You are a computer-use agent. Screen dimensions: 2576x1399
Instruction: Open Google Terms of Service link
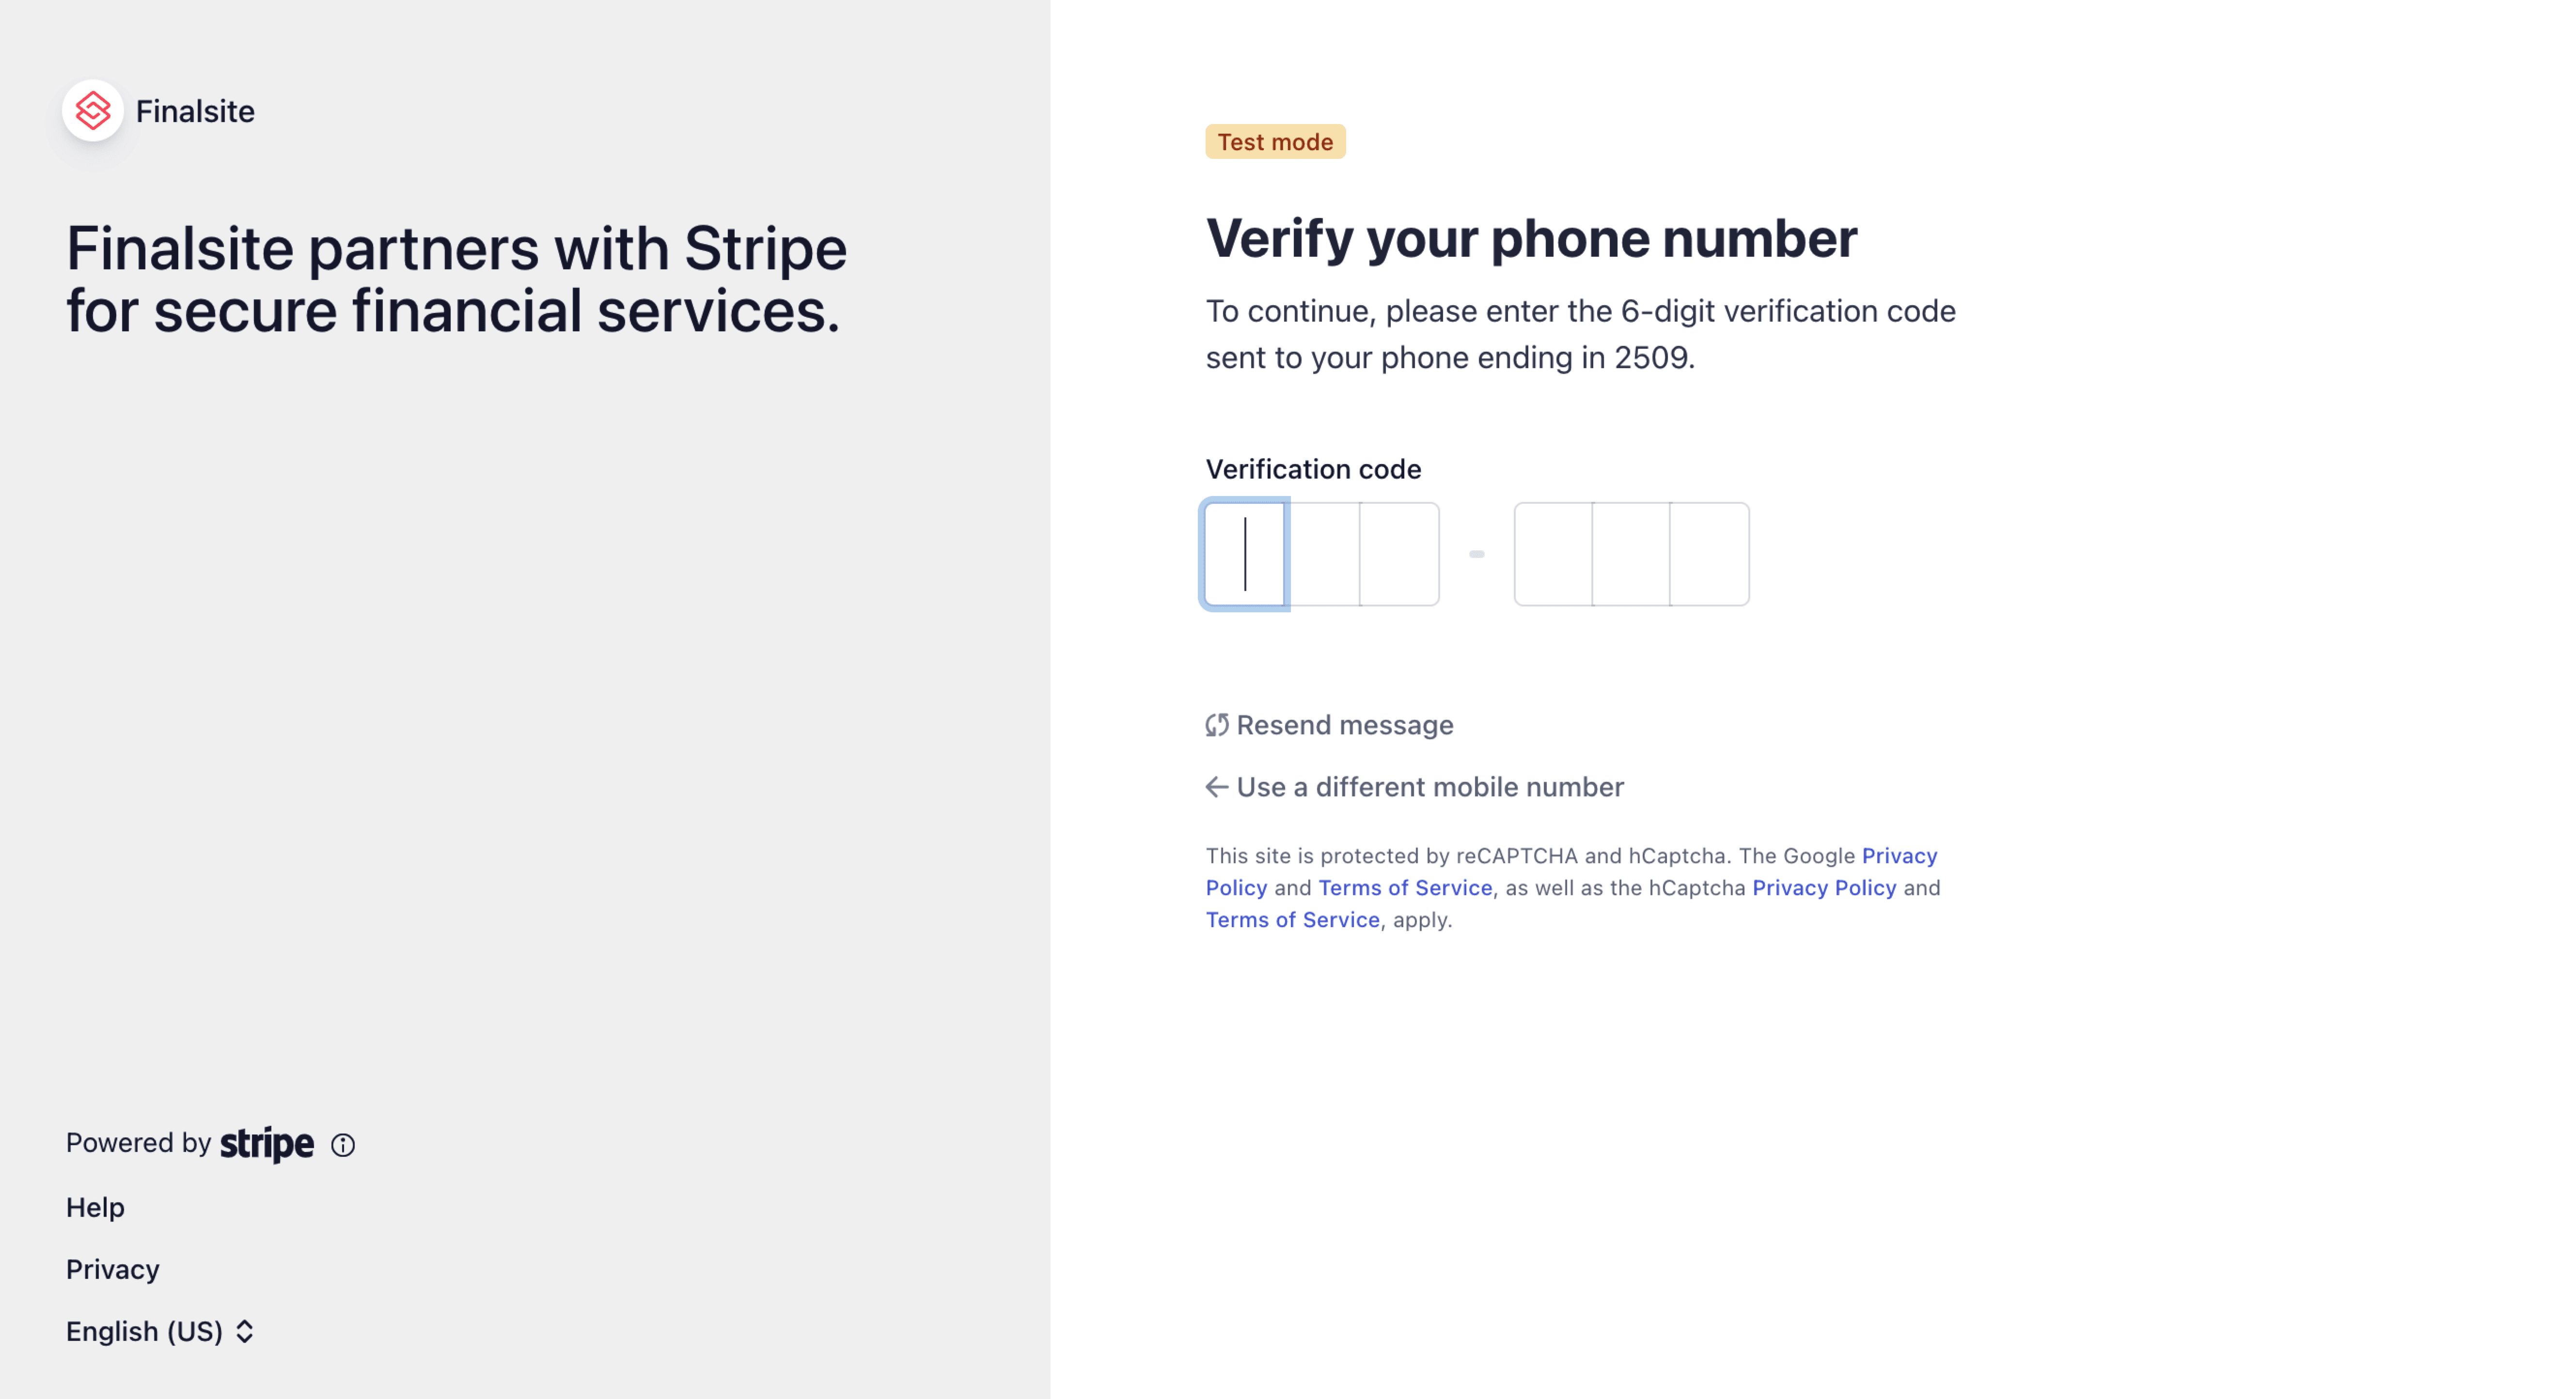coord(1404,888)
